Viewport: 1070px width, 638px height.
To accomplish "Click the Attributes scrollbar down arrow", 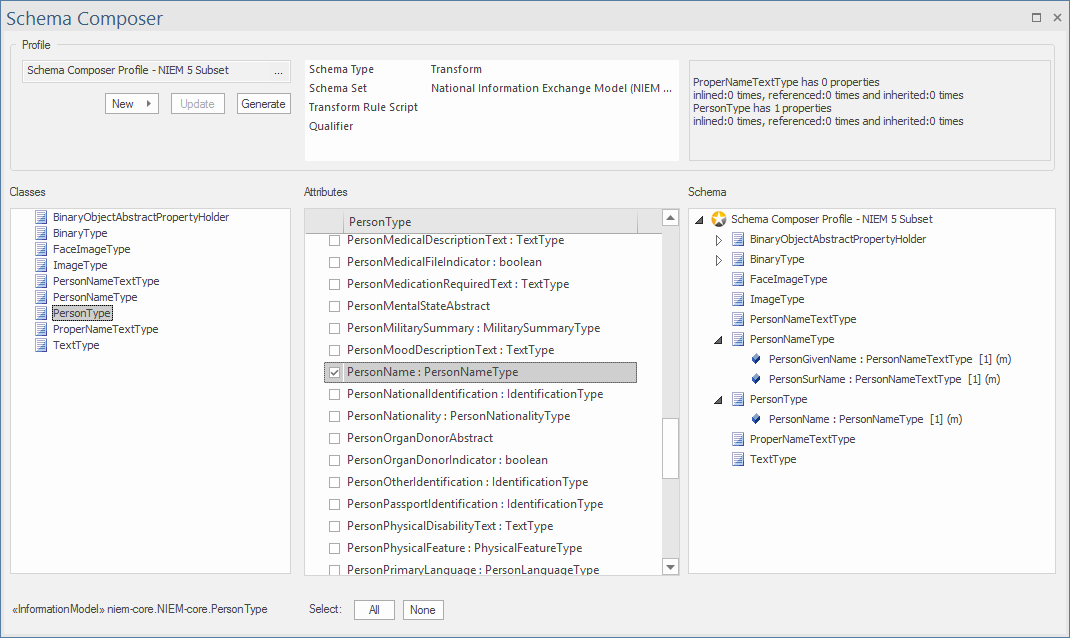I will [670, 566].
